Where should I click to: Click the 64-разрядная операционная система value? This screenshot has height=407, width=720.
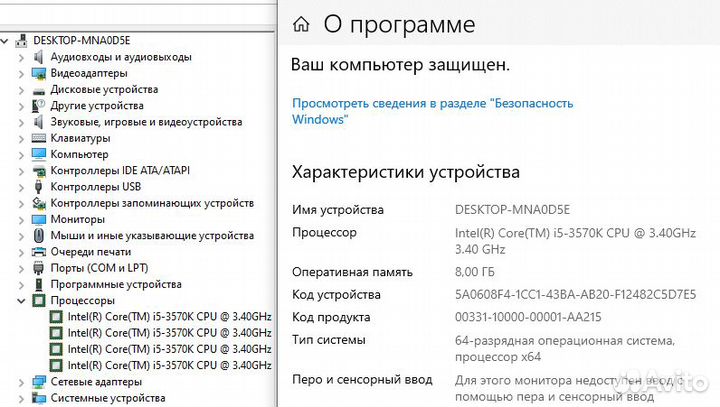[x=565, y=349]
